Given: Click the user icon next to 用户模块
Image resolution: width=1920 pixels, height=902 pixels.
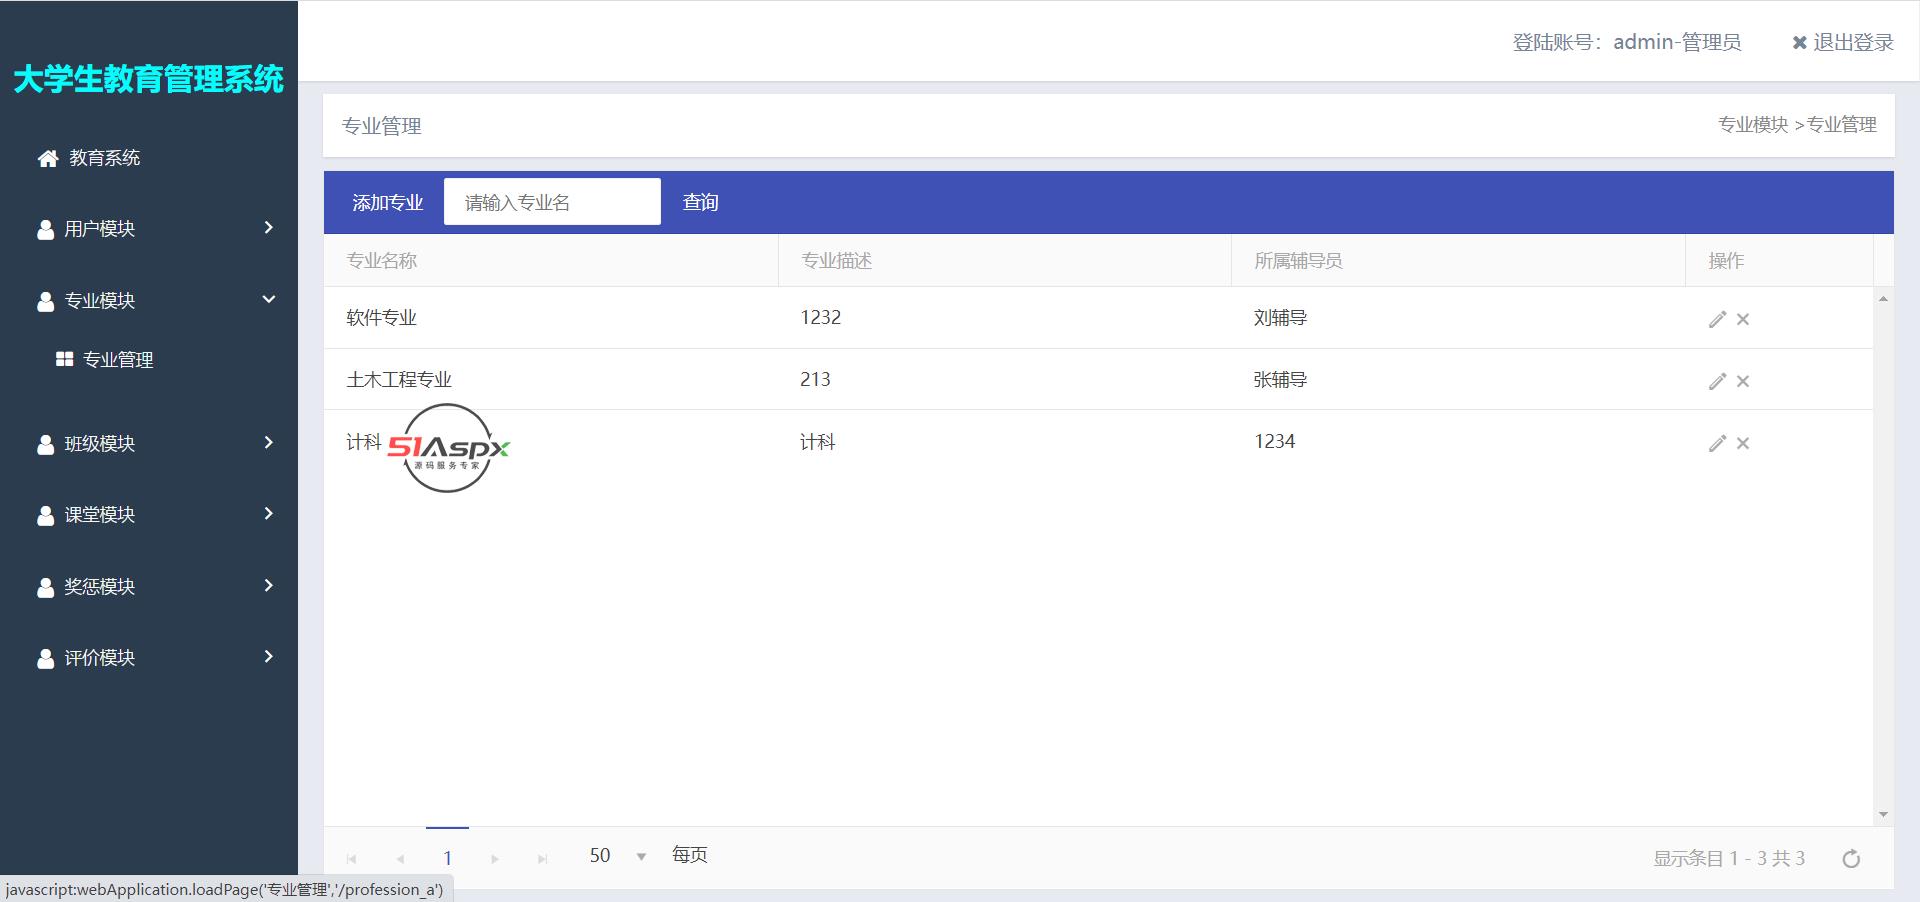Looking at the screenshot, I should click(x=45, y=229).
